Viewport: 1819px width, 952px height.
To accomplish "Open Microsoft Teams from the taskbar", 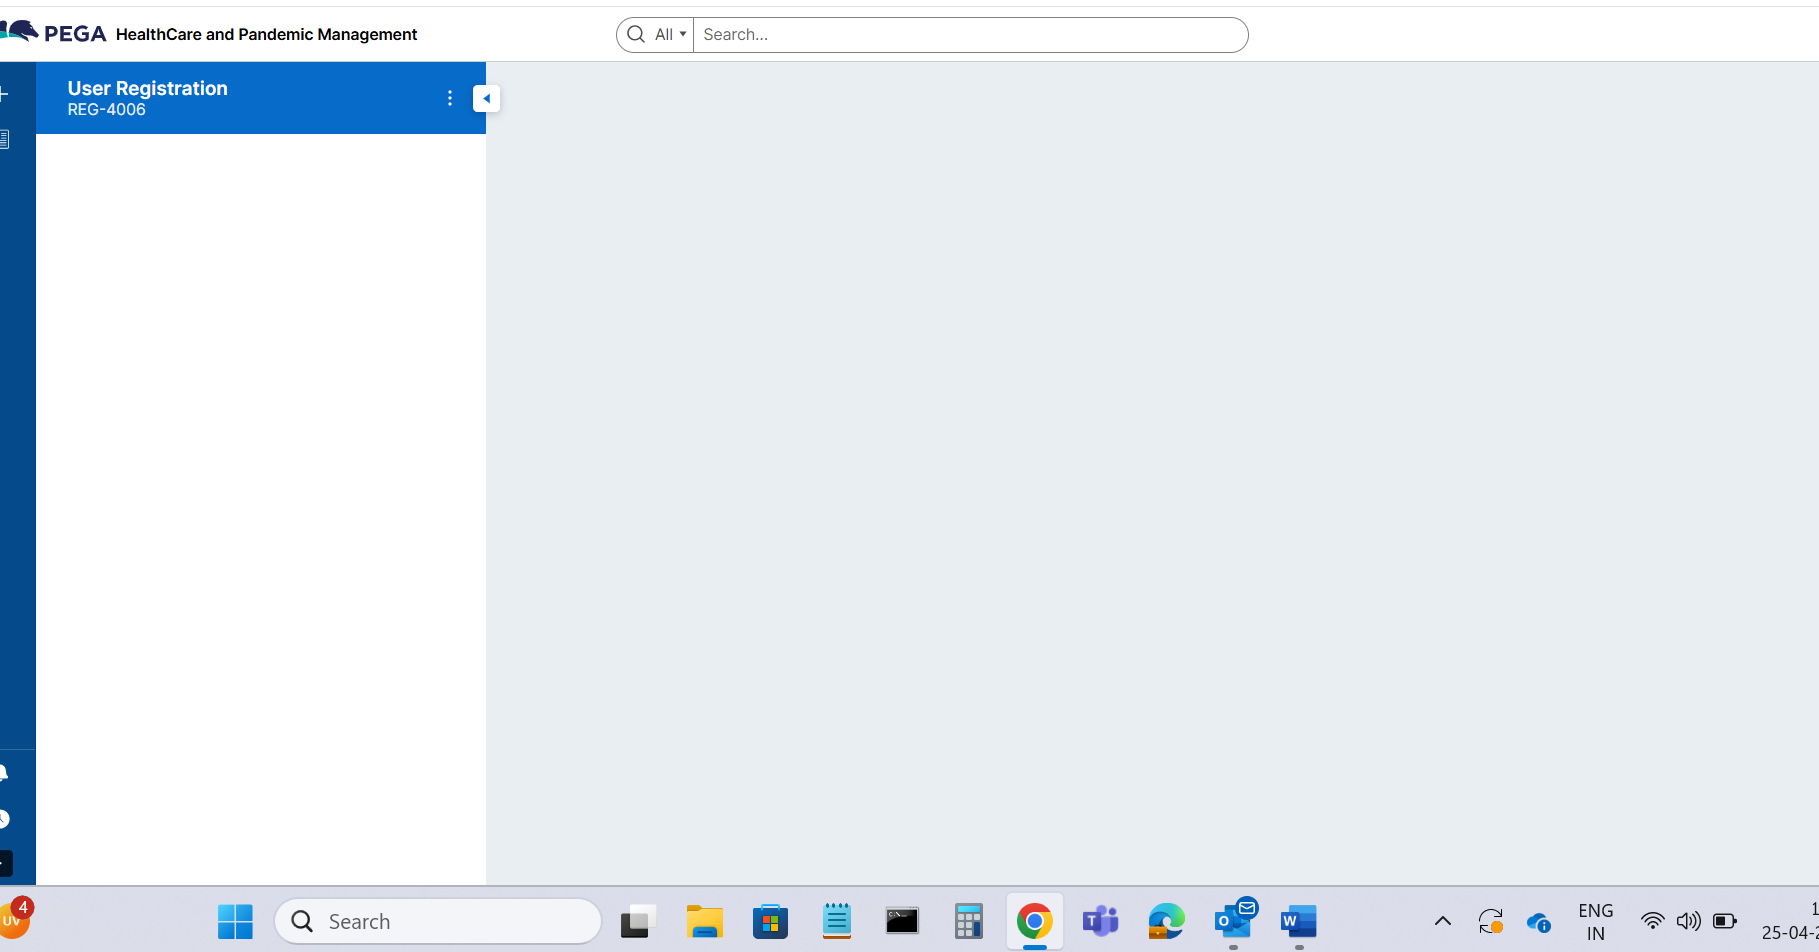I will pos(1100,921).
